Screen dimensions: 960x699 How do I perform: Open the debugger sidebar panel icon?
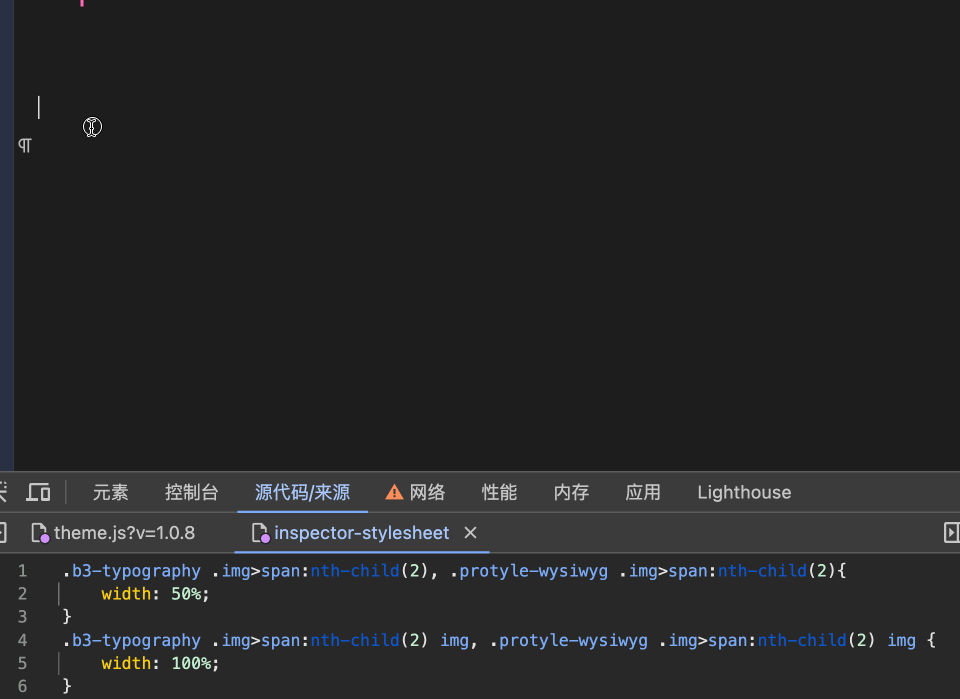pos(951,532)
